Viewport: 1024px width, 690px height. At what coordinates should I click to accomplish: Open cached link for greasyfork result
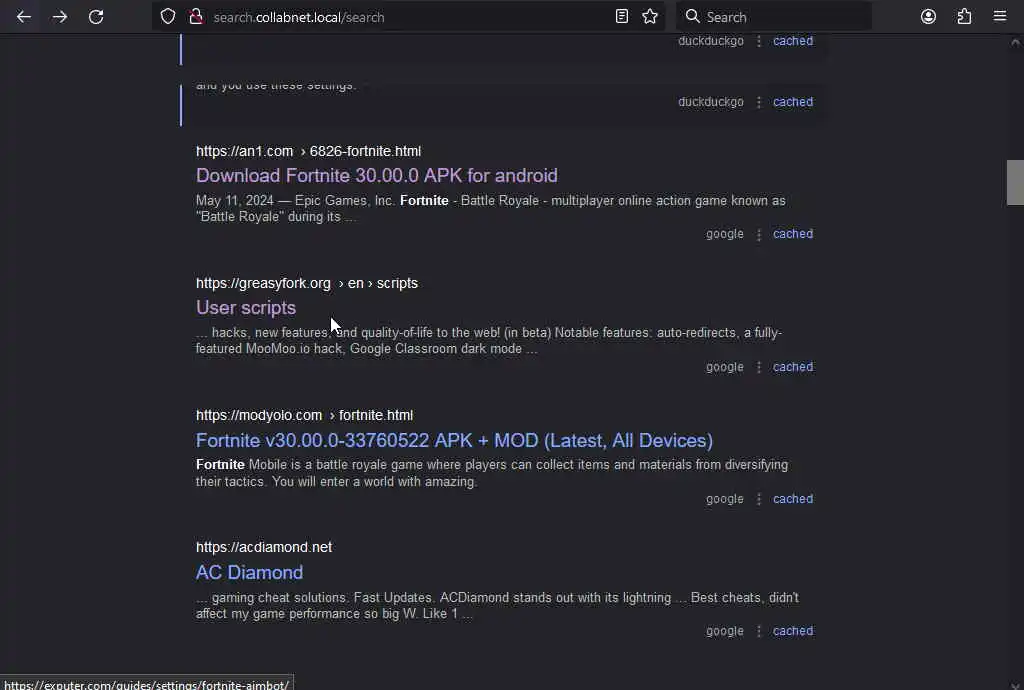(793, 367)
